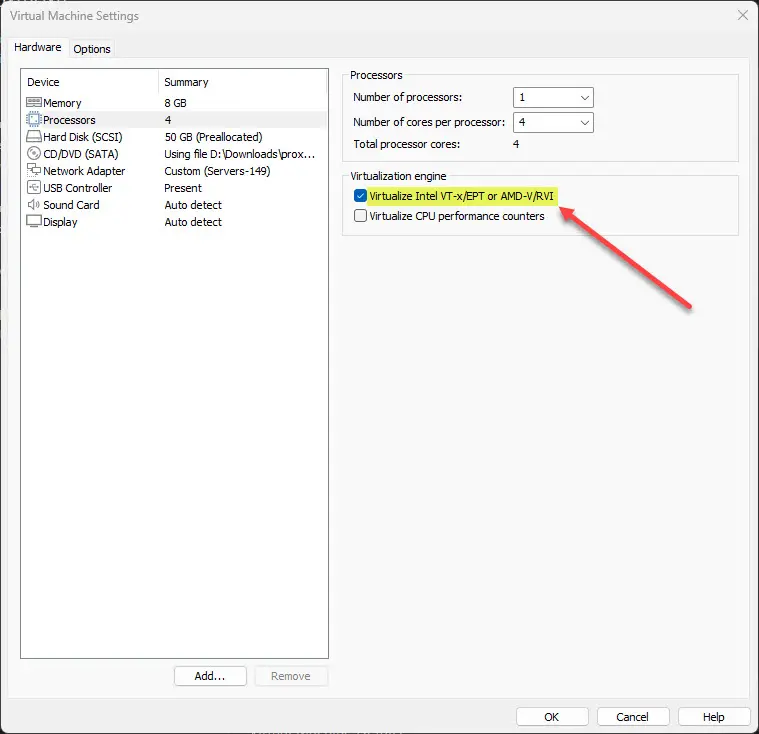This screenshot has width=759, height=734.
Task: Click the Memory device icon
Action: pos(33,103)
